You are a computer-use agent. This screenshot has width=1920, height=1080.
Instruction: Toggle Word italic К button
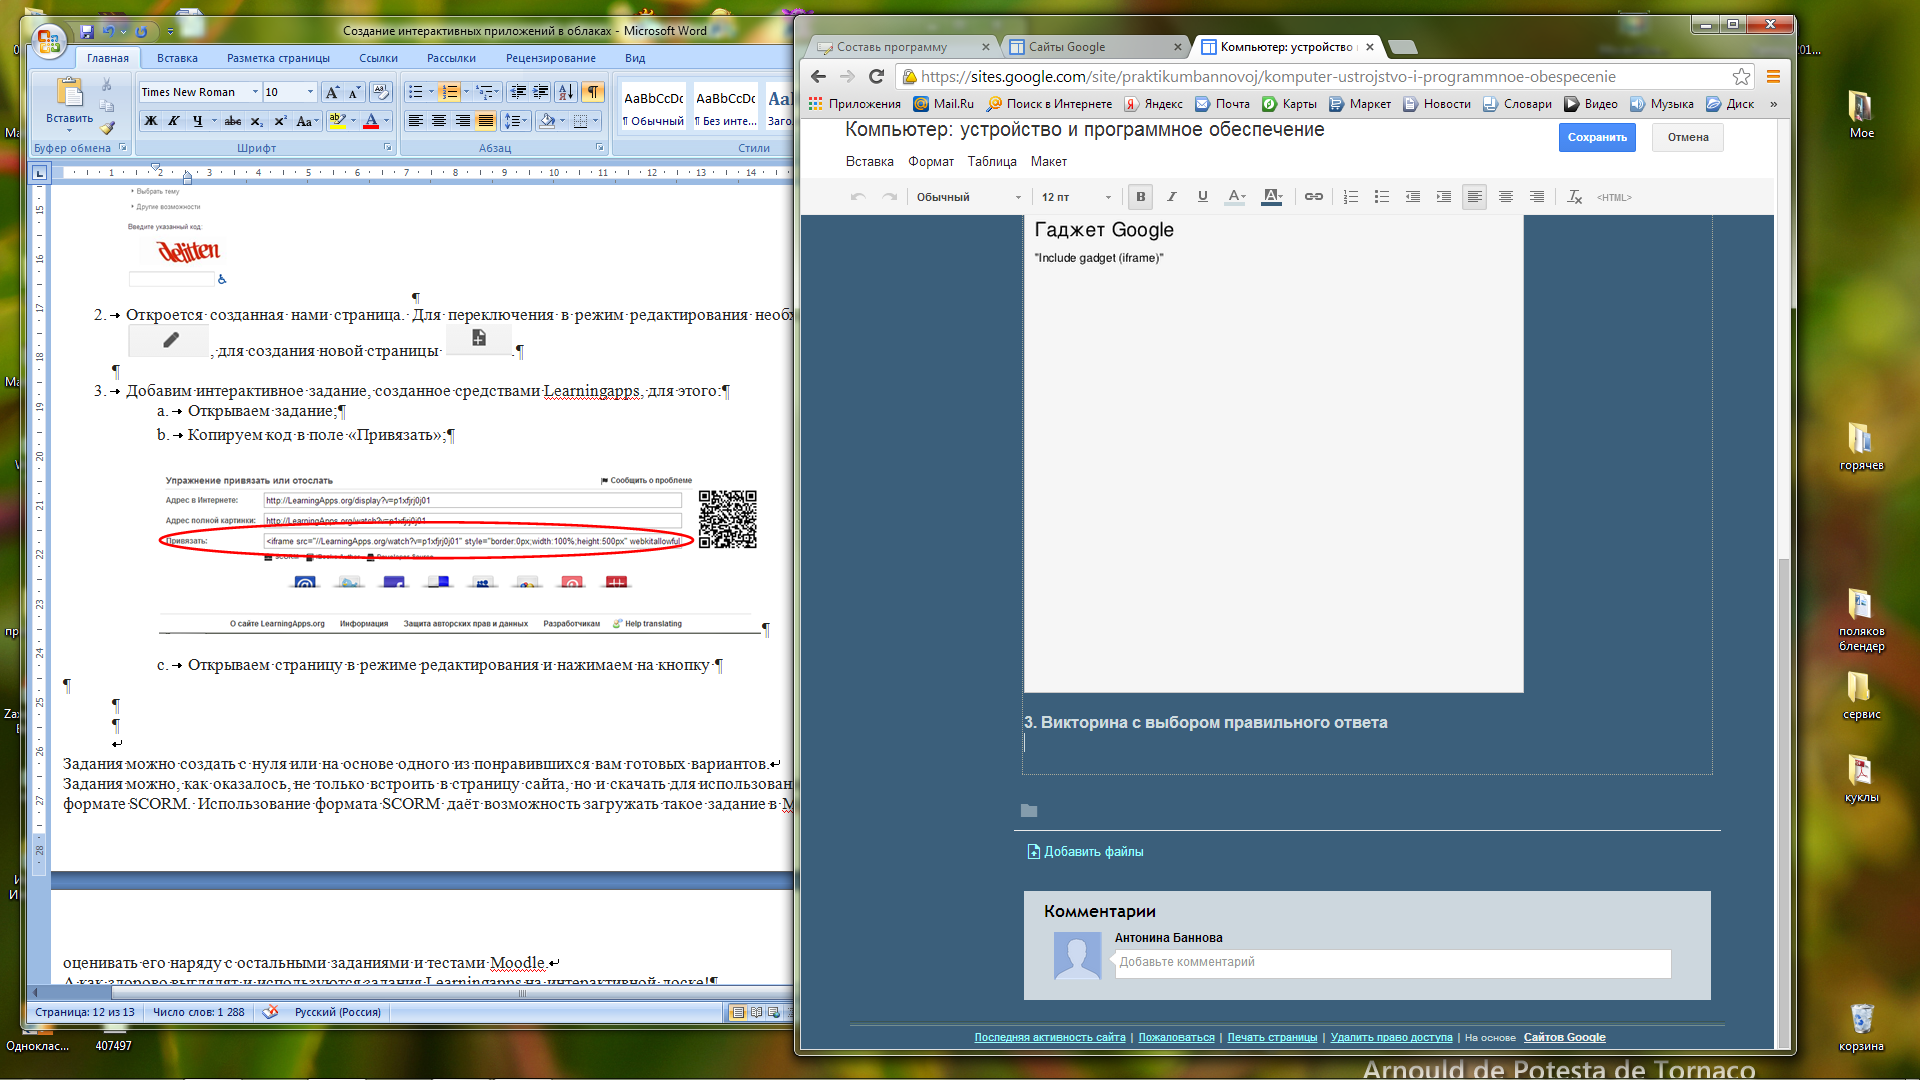pyautogui.click(x=174, y=121)
